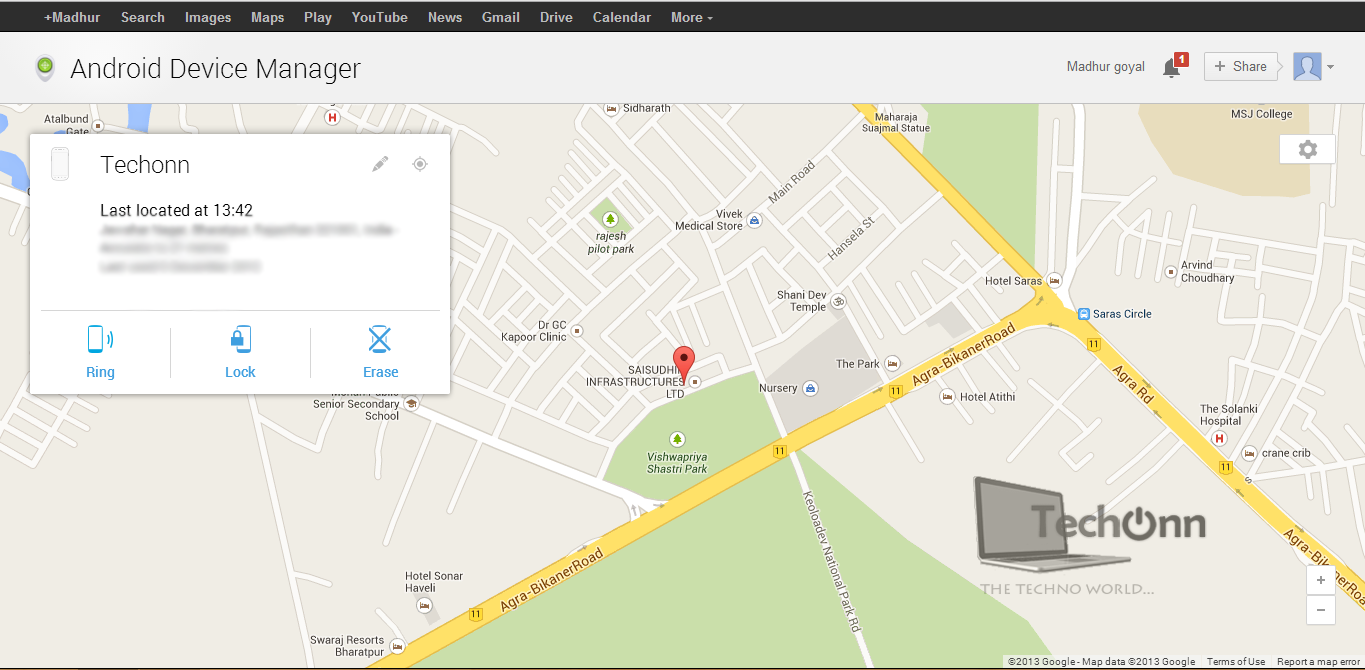Click the Ring phone icon
Image resolution: width=1365 pixels, height=670 pixels.
coord(100,340)
